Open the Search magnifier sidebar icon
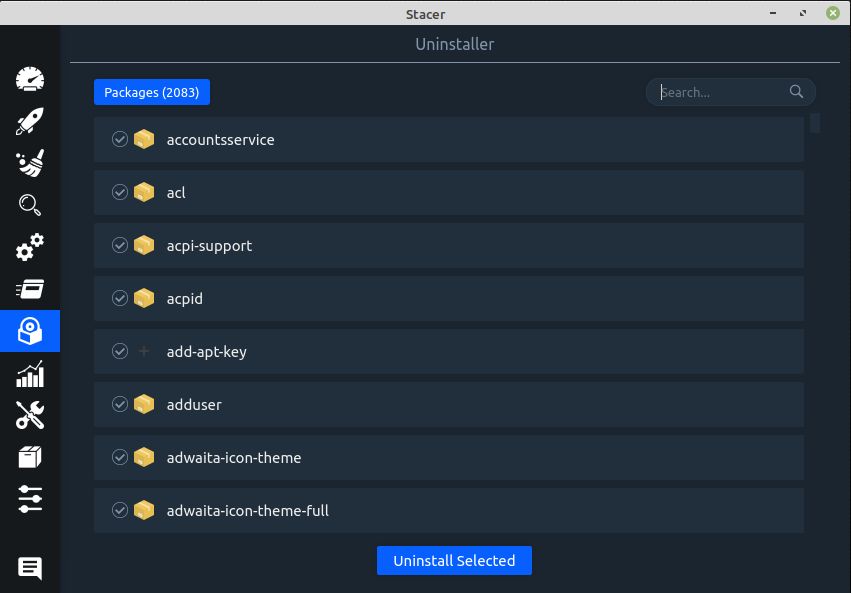 point(30,205)
